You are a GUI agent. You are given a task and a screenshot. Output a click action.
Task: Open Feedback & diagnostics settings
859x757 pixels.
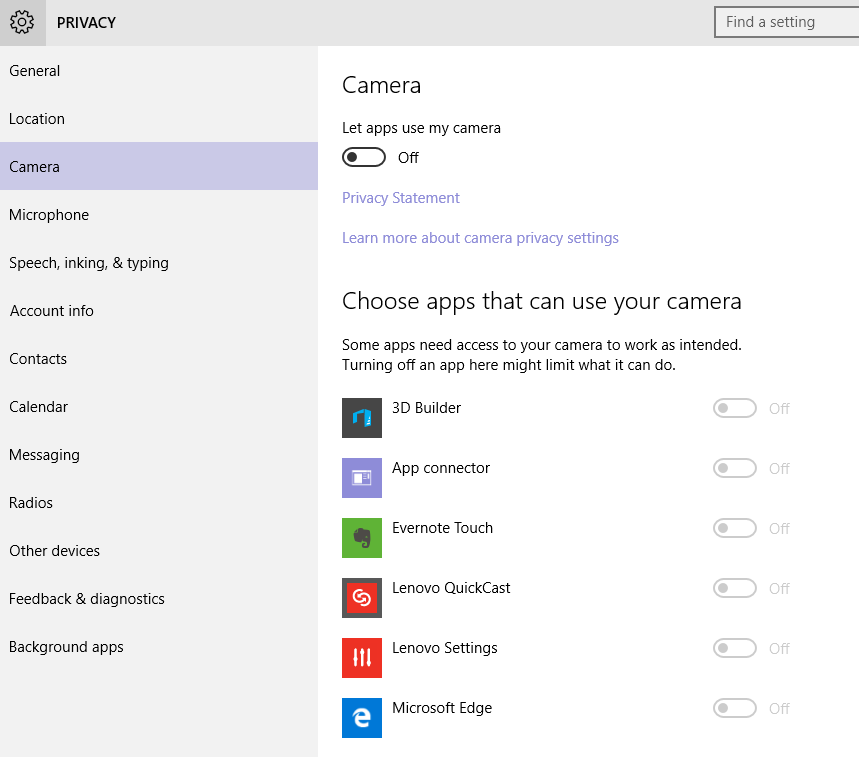click(x=159, y=599)
